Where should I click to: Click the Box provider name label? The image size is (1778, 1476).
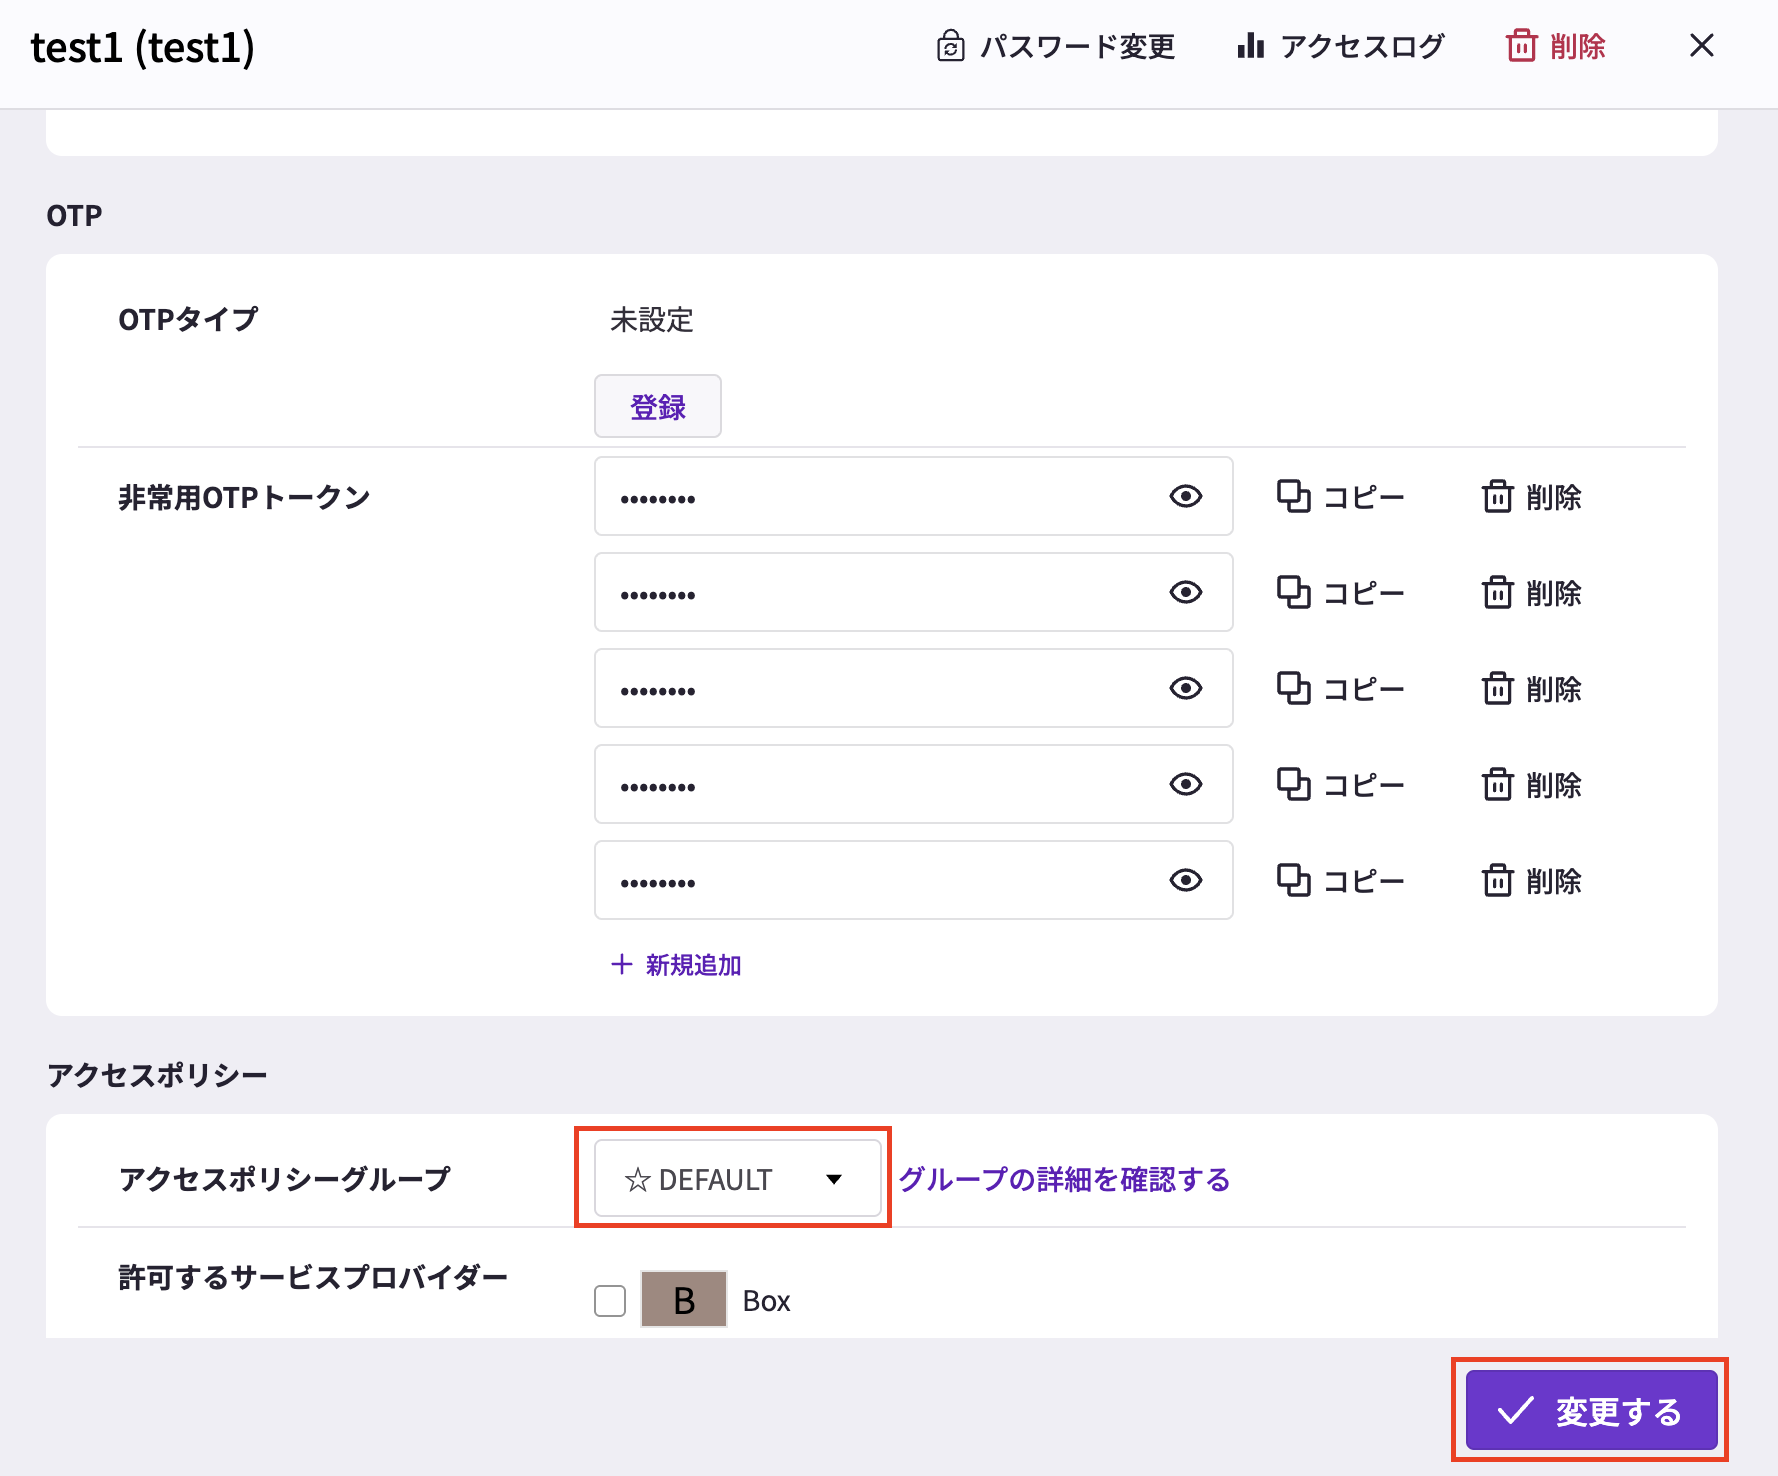[766, 1301]
